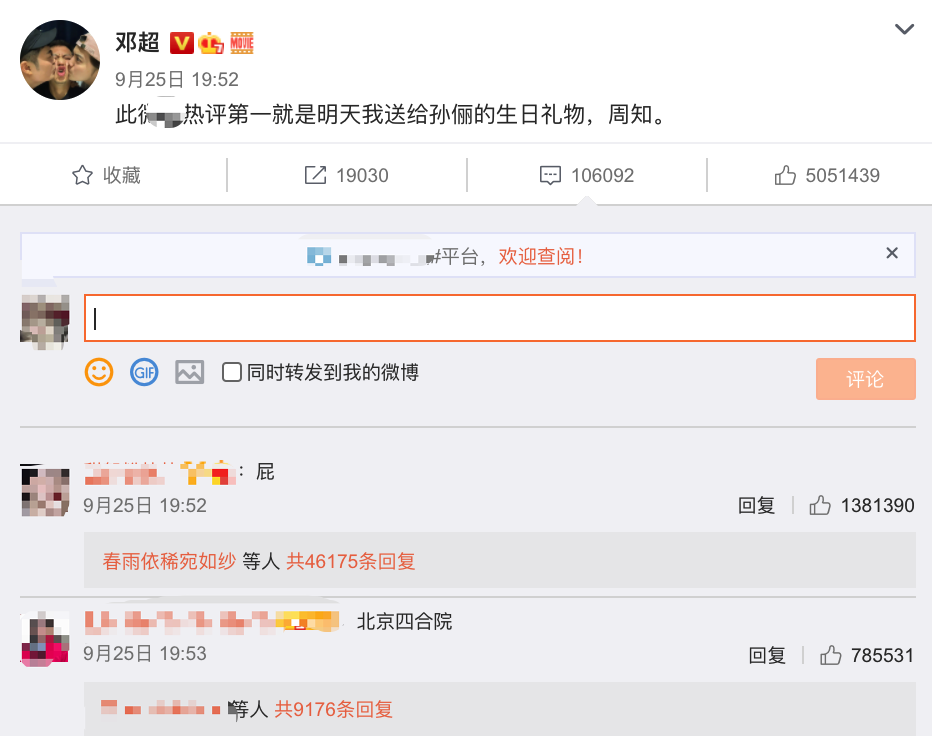Open the post options chevron menu
Viewport: 932px width, 736px height.
[x=904, y=30]
